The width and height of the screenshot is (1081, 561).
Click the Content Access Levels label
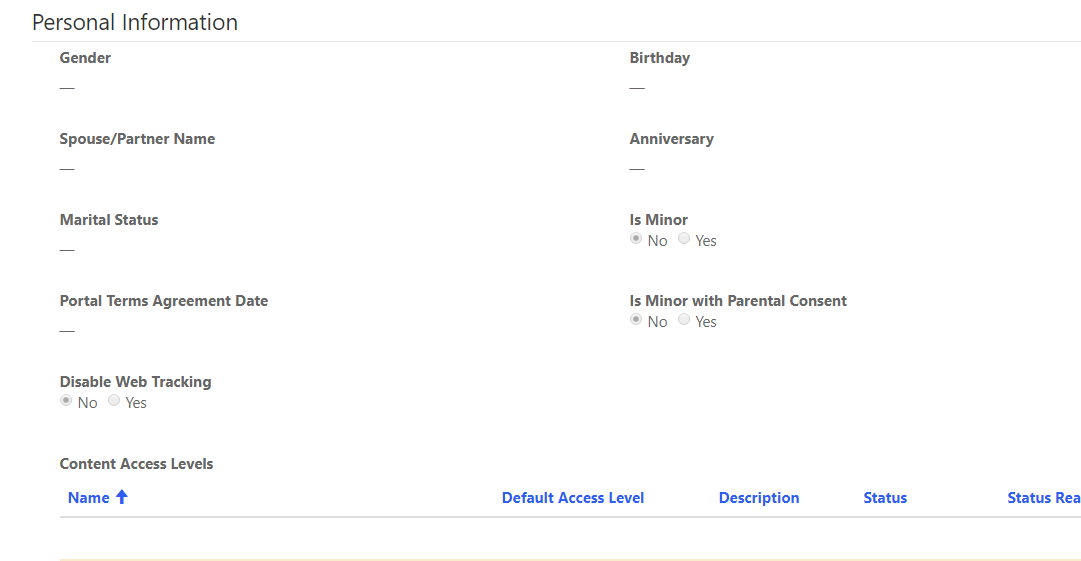(136, 464)
